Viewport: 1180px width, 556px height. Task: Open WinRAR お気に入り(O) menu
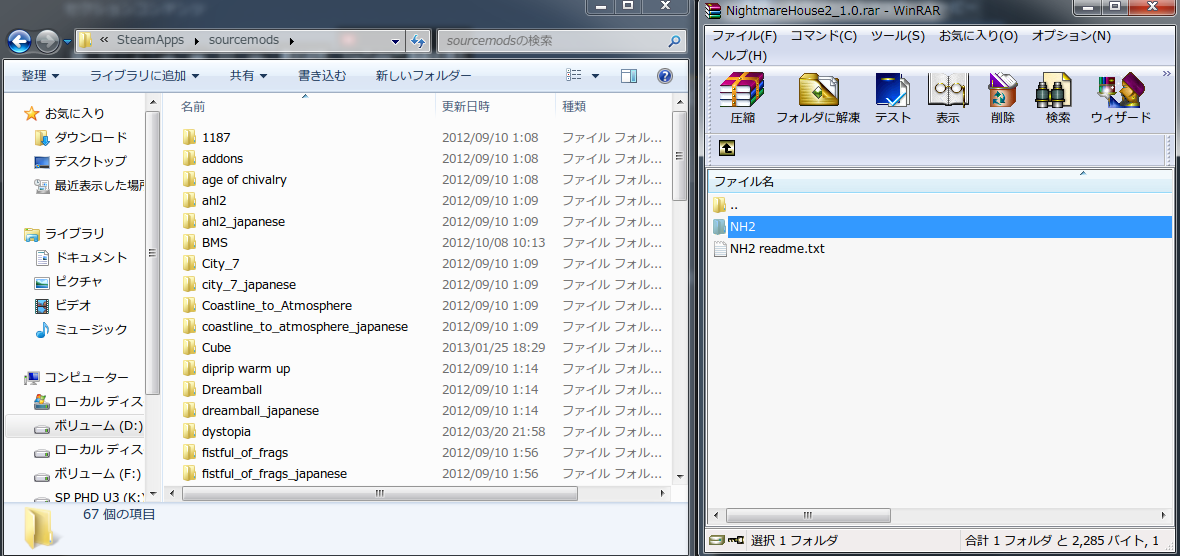(978, 35)
